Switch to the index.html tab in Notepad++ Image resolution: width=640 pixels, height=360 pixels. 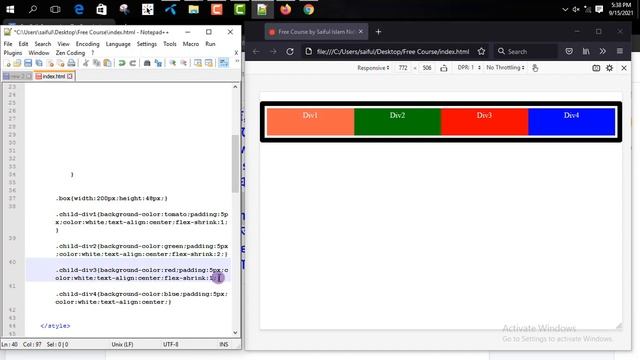[x=53, y=76]
